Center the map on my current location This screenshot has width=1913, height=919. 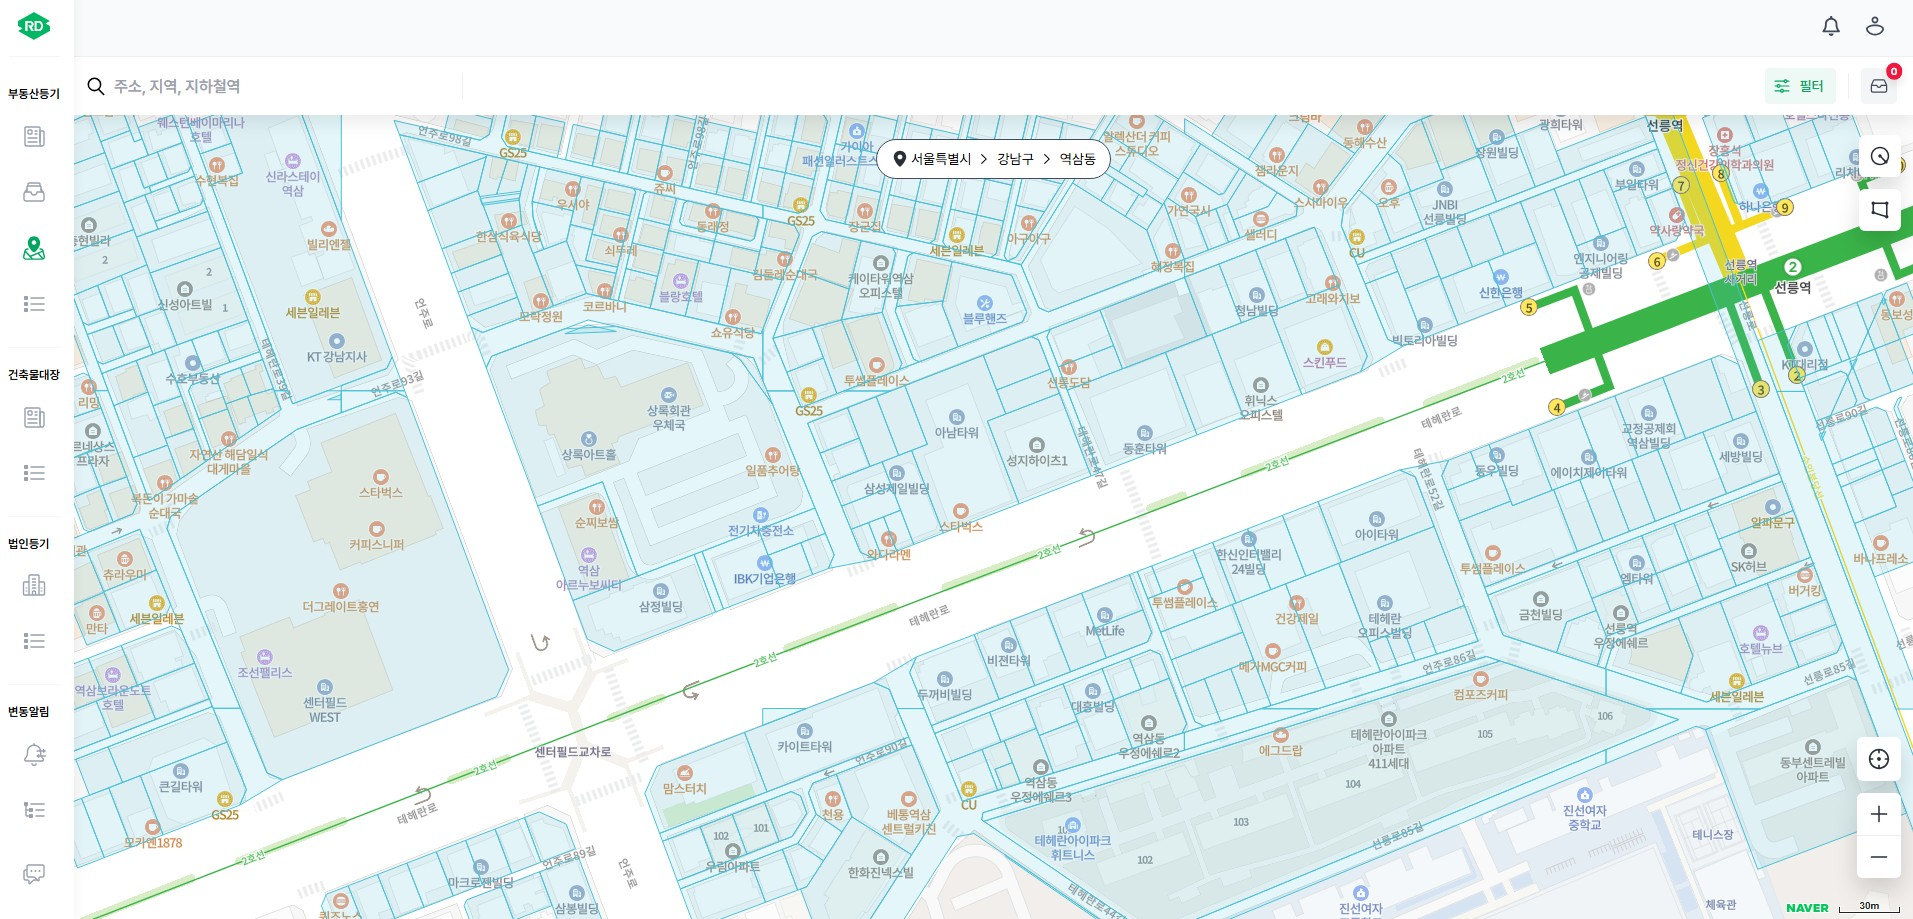pyautogui.click(x=1878, y=759)
